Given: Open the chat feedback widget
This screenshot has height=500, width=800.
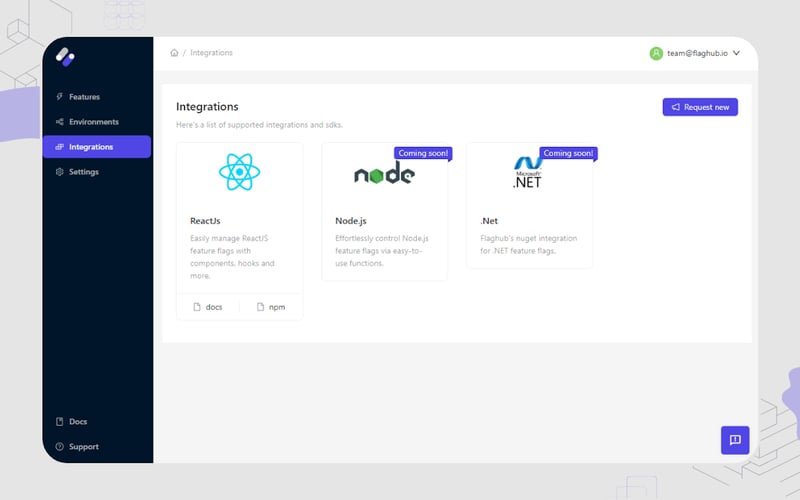Looking at the screenshot, I should (735, 440).
